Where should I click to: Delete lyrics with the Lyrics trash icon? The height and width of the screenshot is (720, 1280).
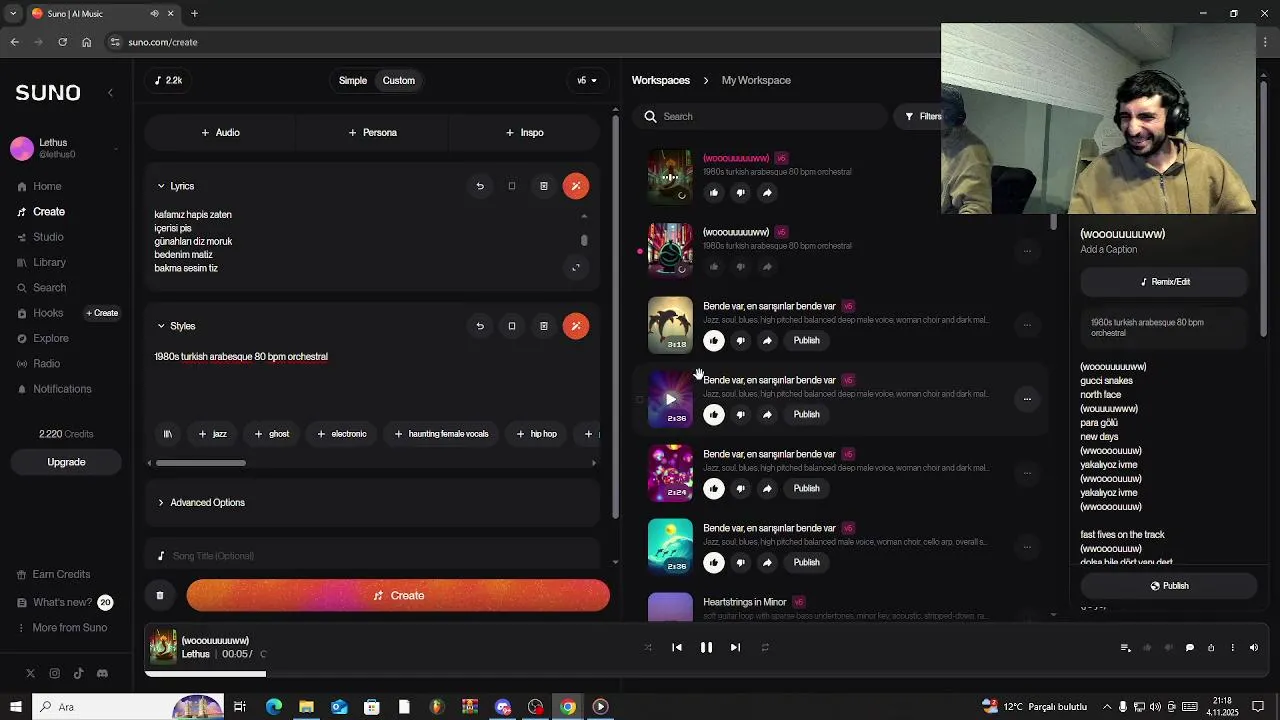544,186
